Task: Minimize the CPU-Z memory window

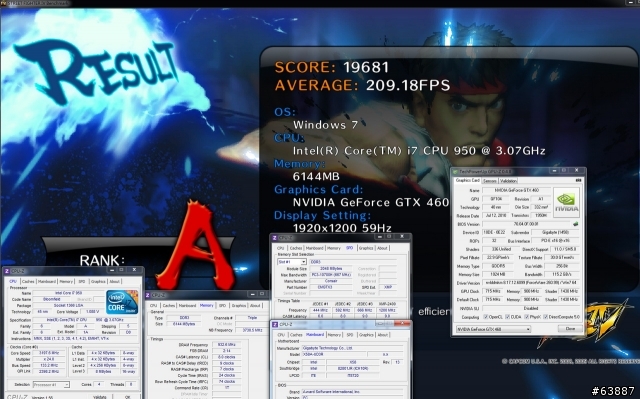Action: (x=252, y=294)
